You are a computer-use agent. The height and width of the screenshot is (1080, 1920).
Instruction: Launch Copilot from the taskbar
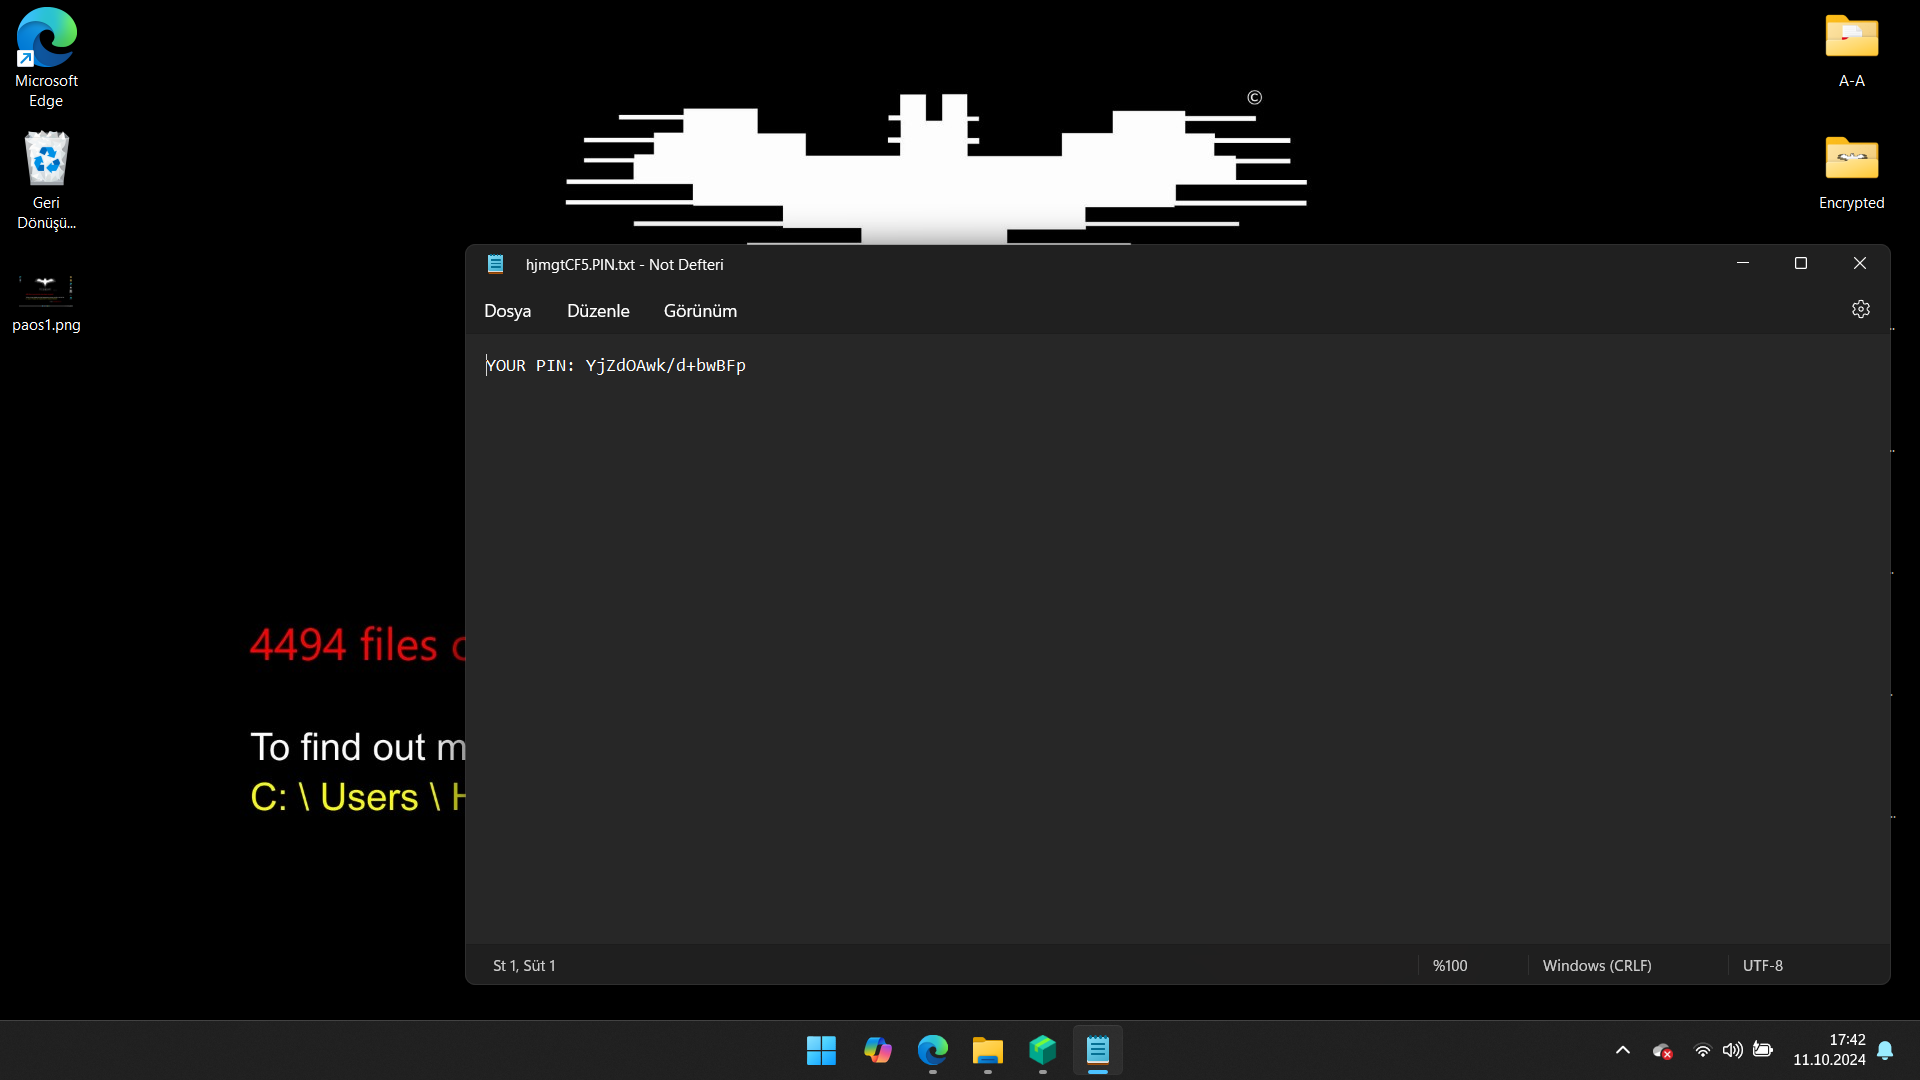pos(877,1050)
